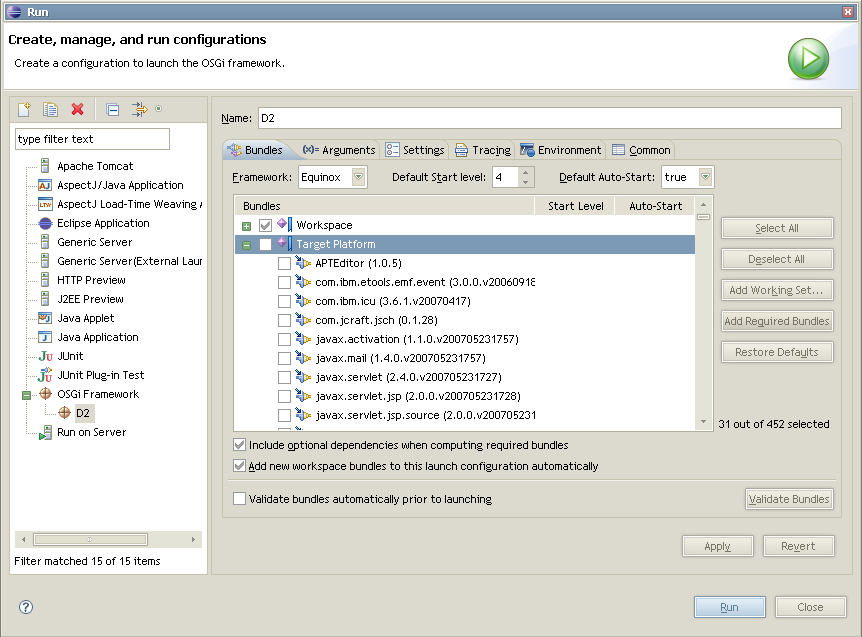Check the javax.servlet (2.4.0) bundle checkbox
The width and height of the screenshot is (862, 637).
284,378
